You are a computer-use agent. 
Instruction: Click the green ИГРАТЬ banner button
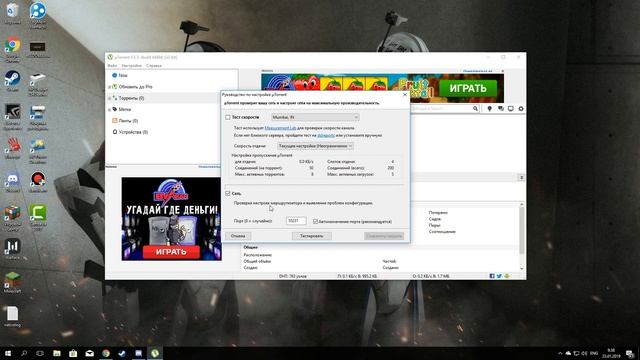pyautogui.click(x=468, y=88)
